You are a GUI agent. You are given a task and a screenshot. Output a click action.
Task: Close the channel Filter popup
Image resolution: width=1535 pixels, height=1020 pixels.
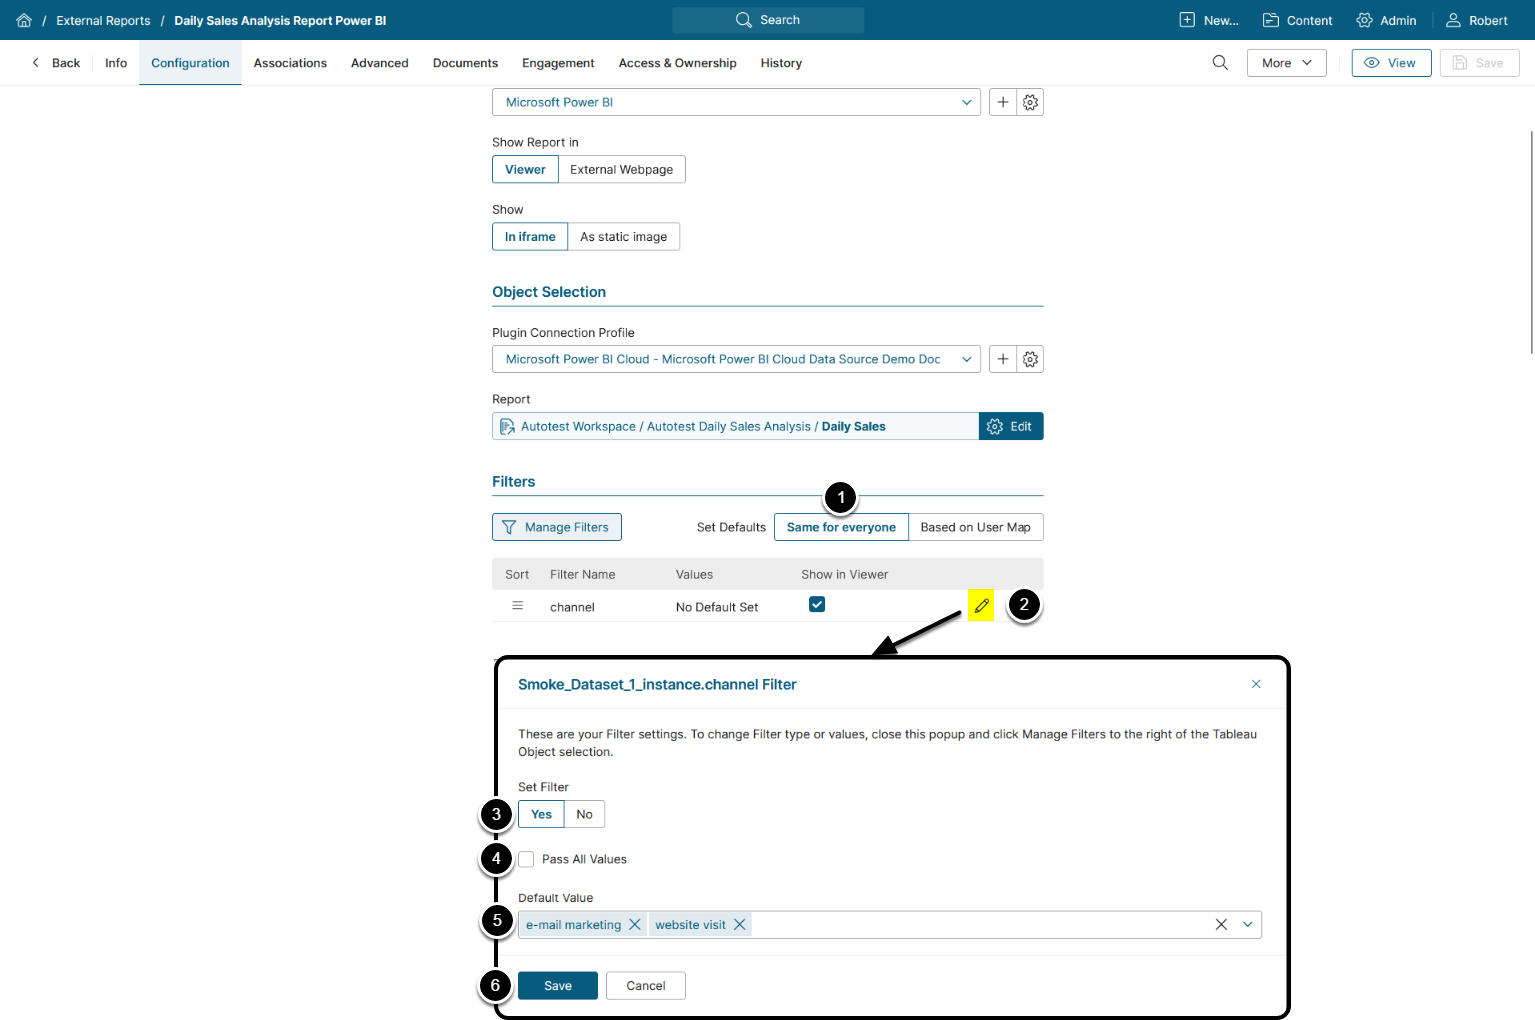tap(1256, 684)
